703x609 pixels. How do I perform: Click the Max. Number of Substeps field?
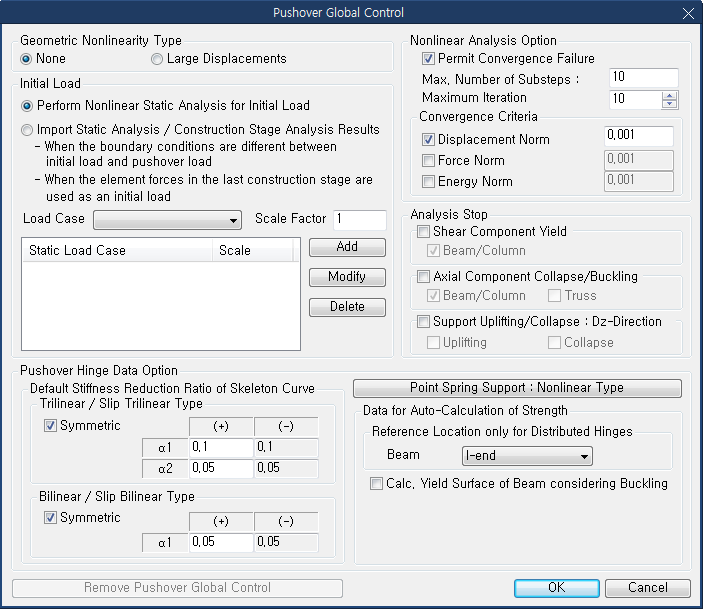643,78
